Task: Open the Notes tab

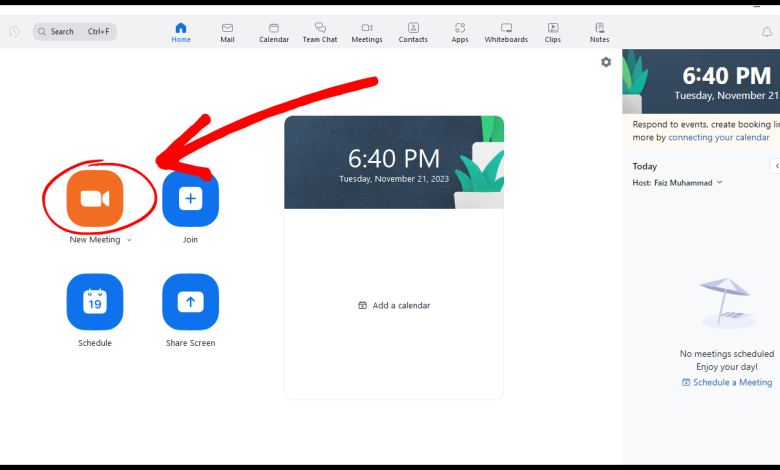Action: tap(599, 32)
